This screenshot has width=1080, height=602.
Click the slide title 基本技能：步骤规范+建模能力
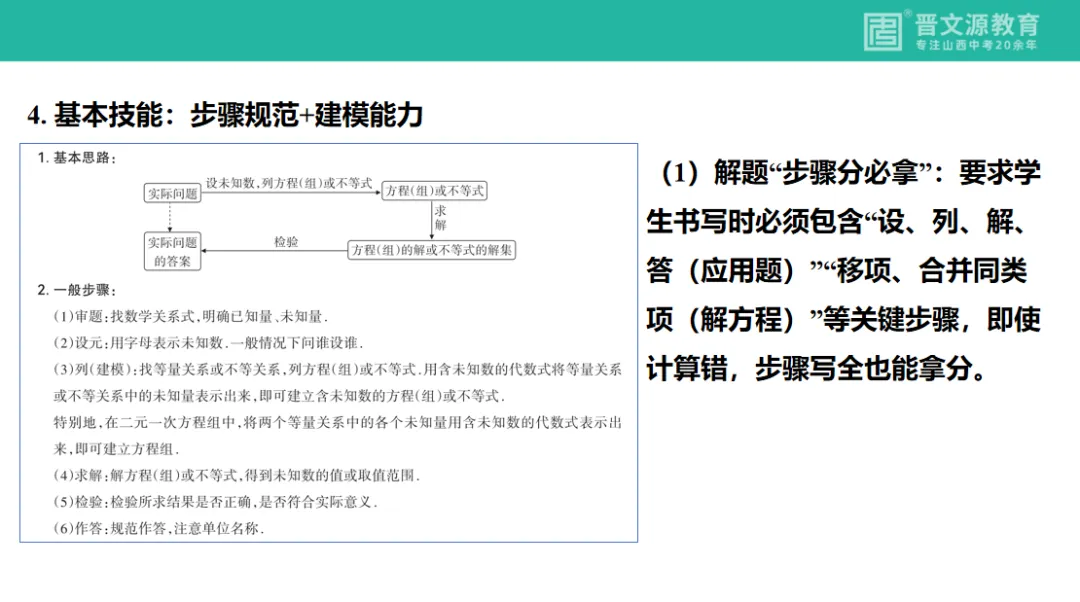tap(225, 114)
